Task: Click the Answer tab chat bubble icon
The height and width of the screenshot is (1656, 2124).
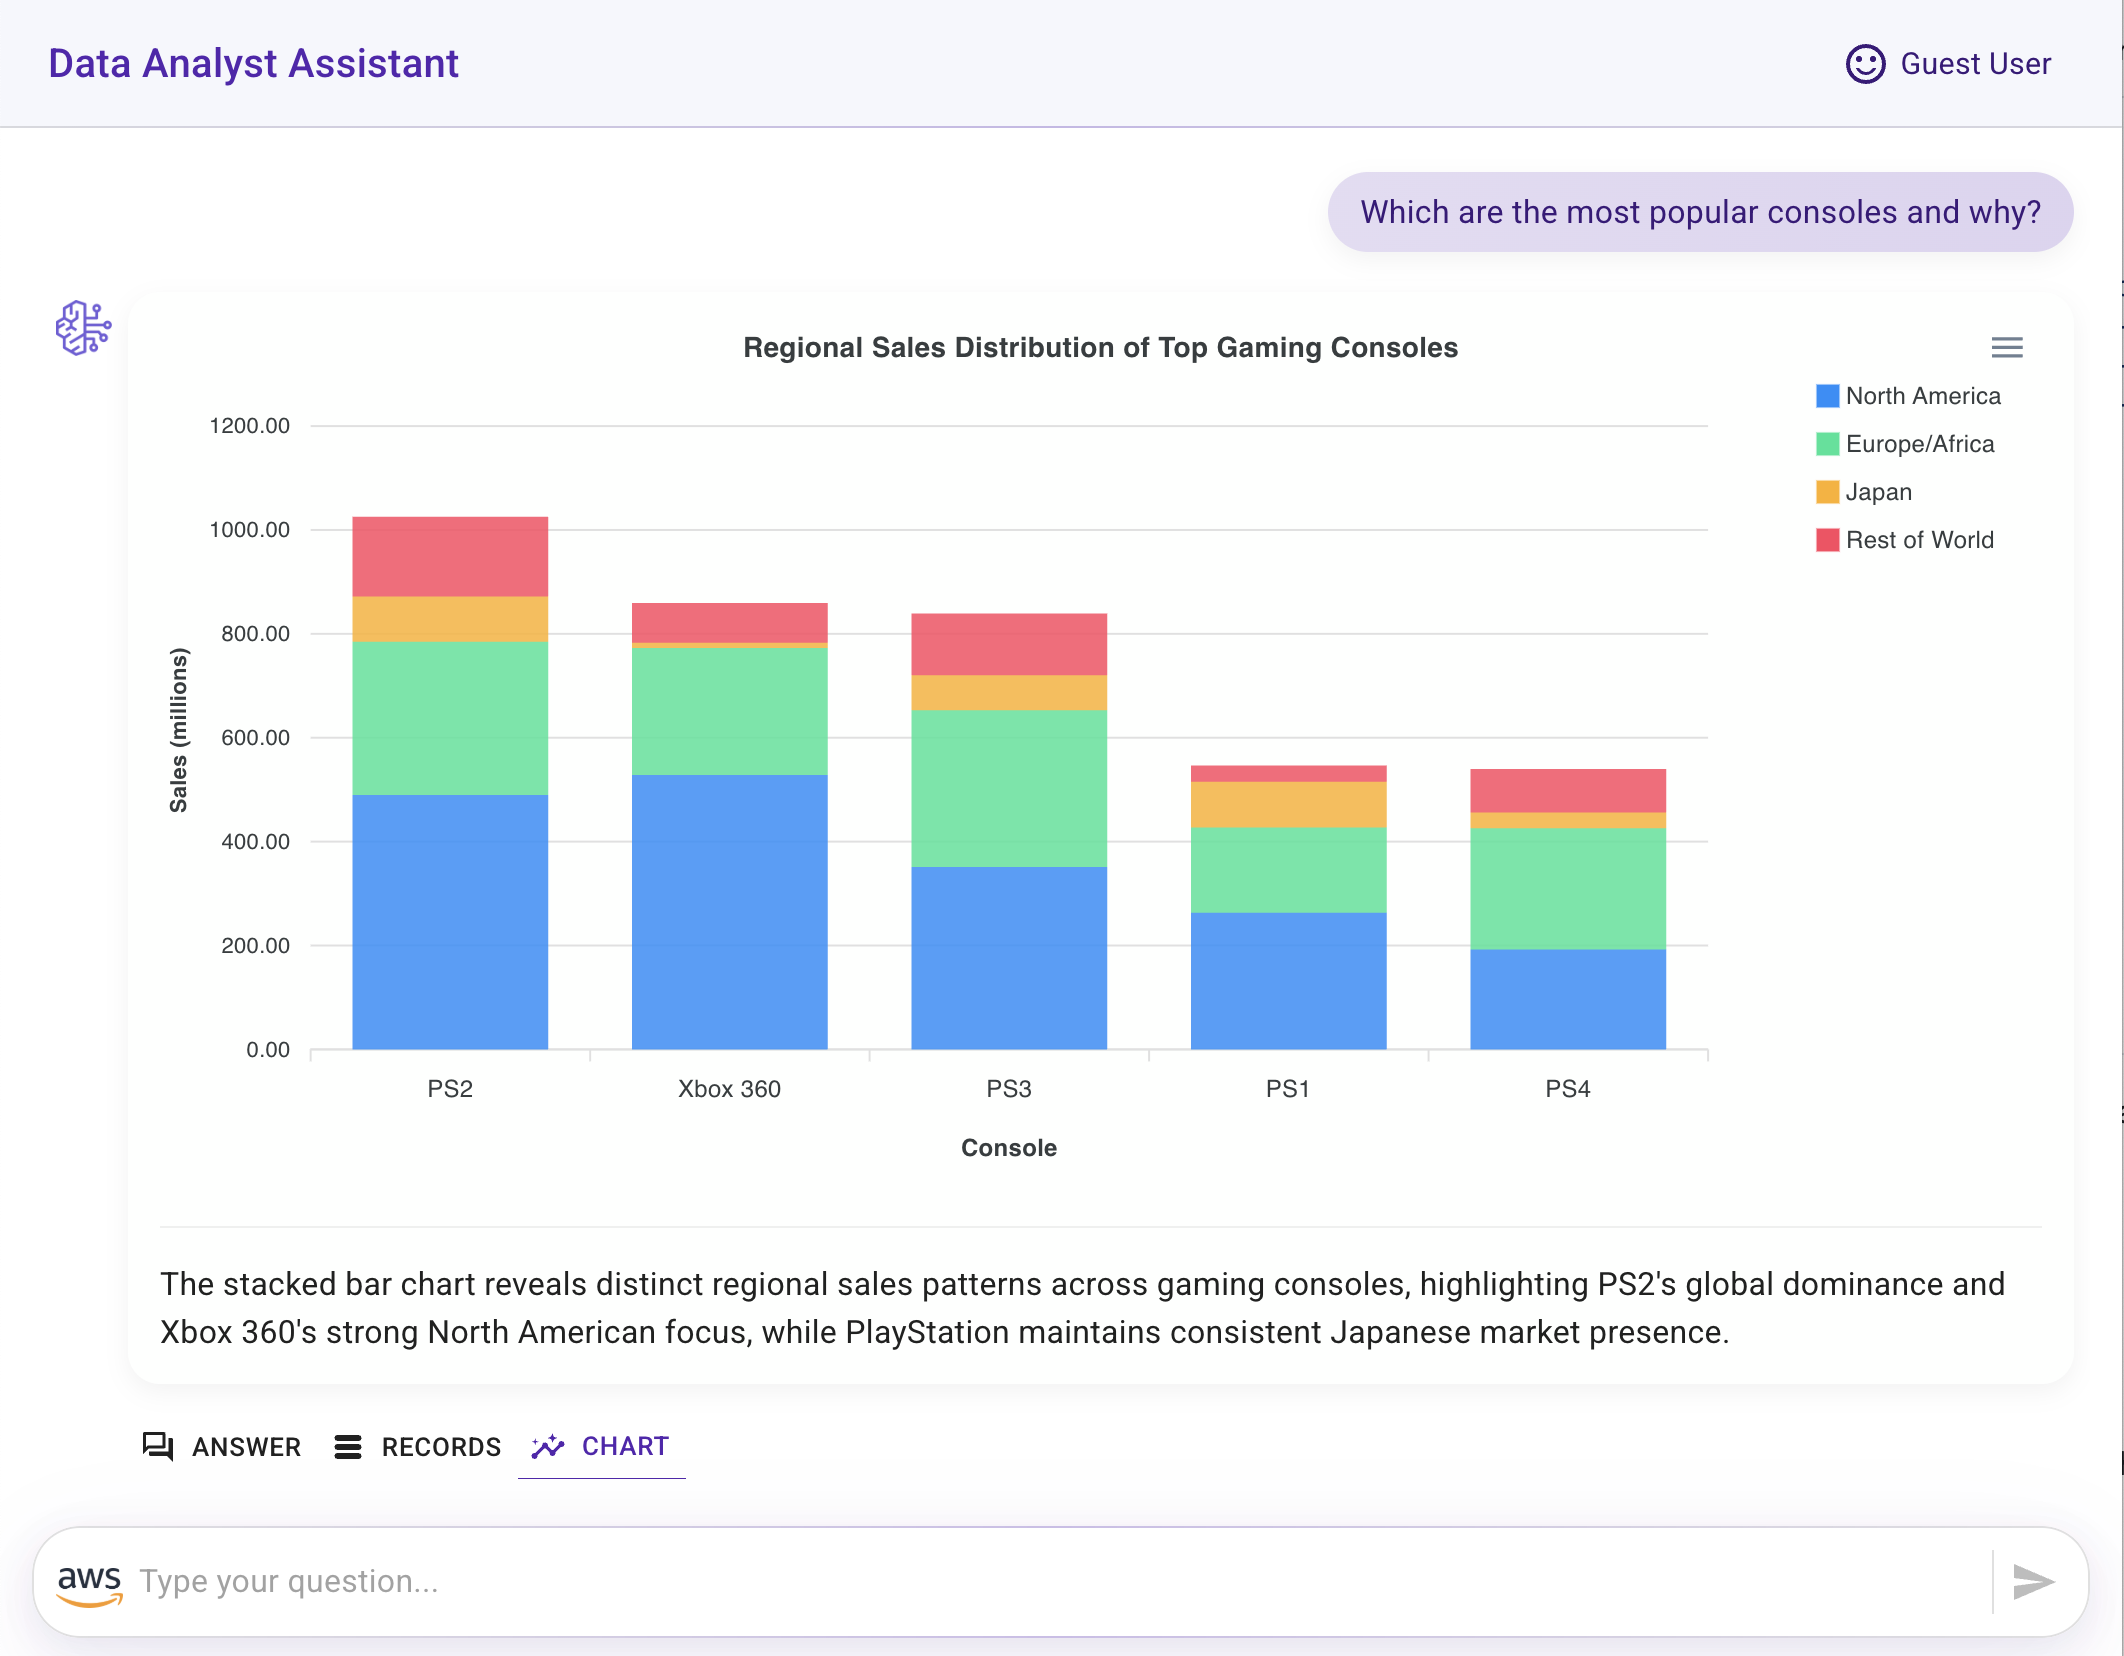Action: [x=158, y=1446]
